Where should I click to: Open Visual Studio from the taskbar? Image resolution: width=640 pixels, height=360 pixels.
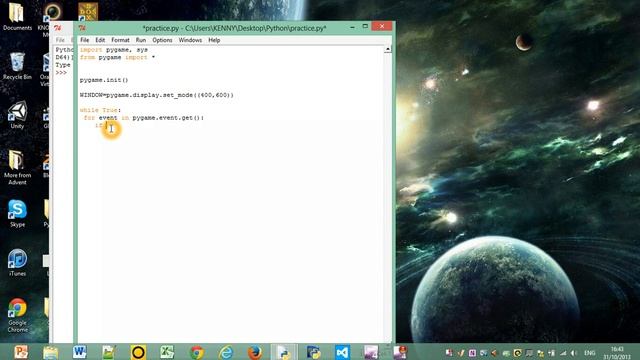coord(342,352)
